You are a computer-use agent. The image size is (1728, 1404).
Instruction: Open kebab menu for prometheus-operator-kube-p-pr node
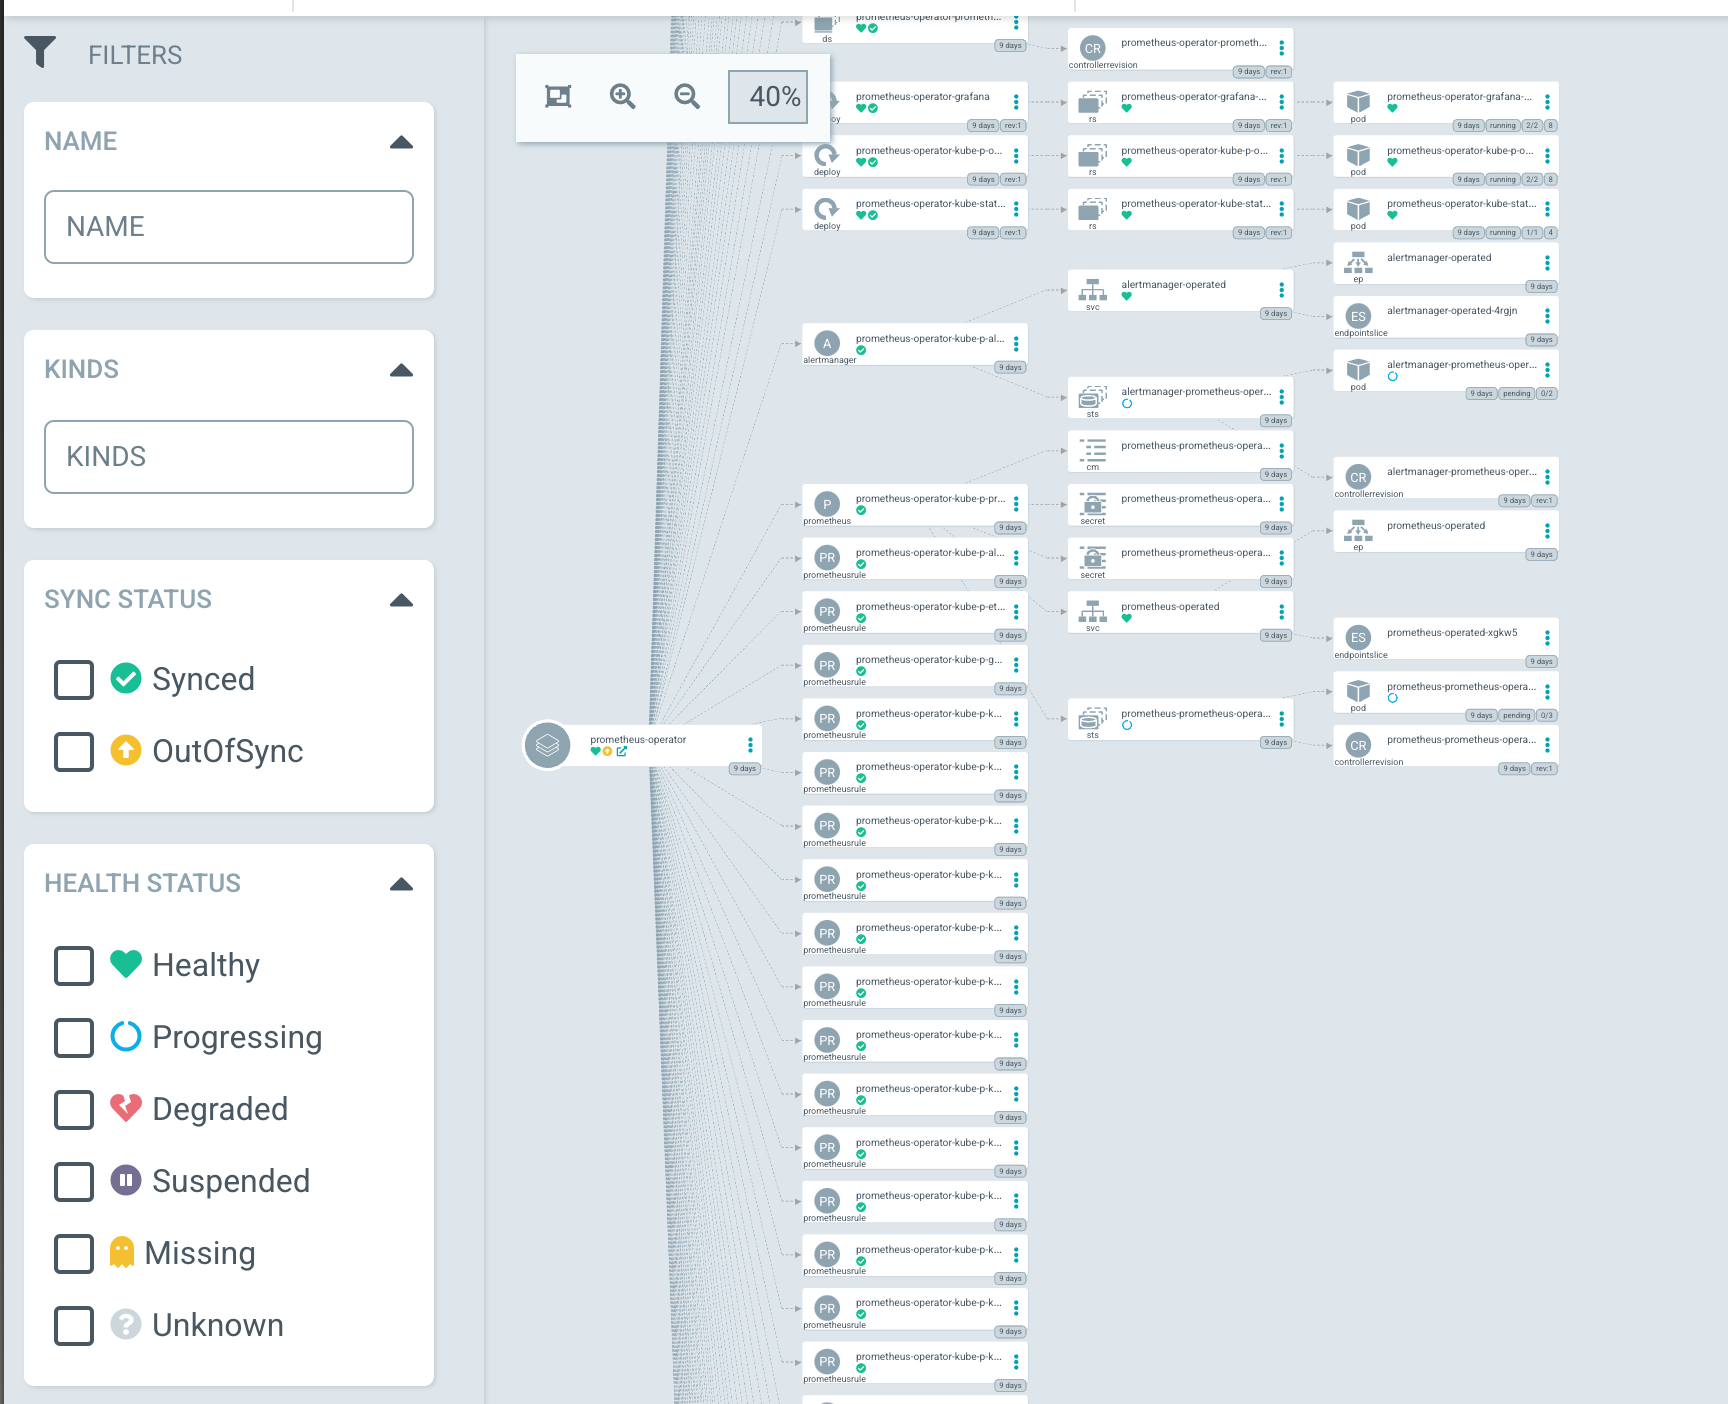tap(1016, 504)
